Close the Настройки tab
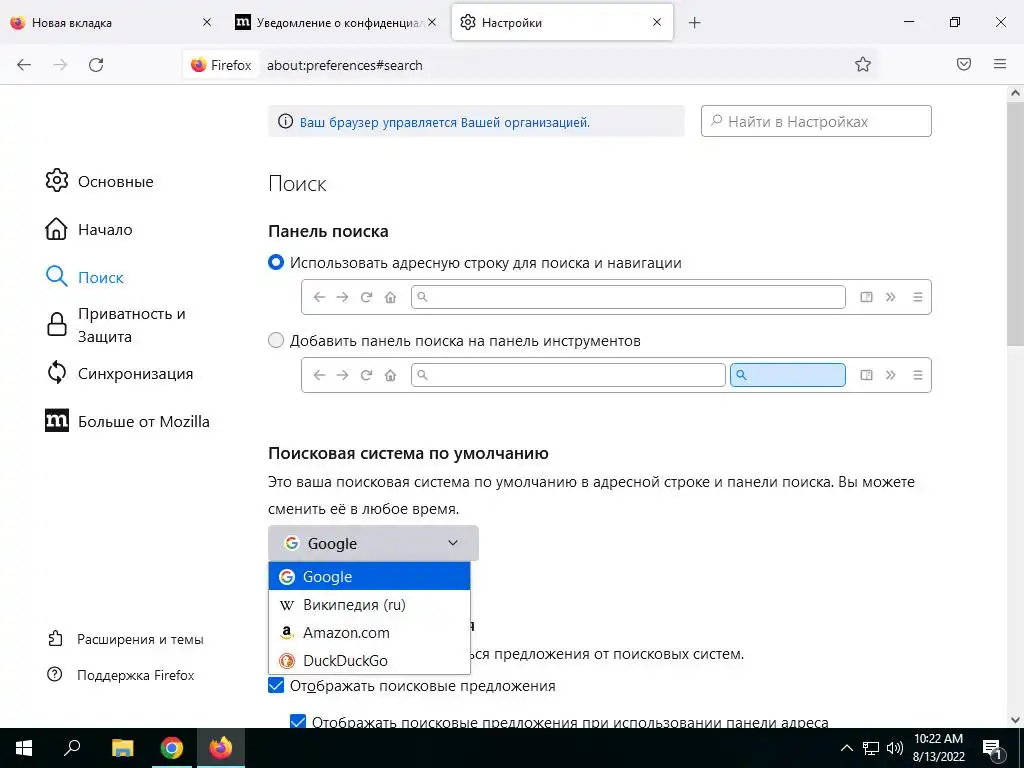Screen dimensions: 1024x768 point(657,22)
